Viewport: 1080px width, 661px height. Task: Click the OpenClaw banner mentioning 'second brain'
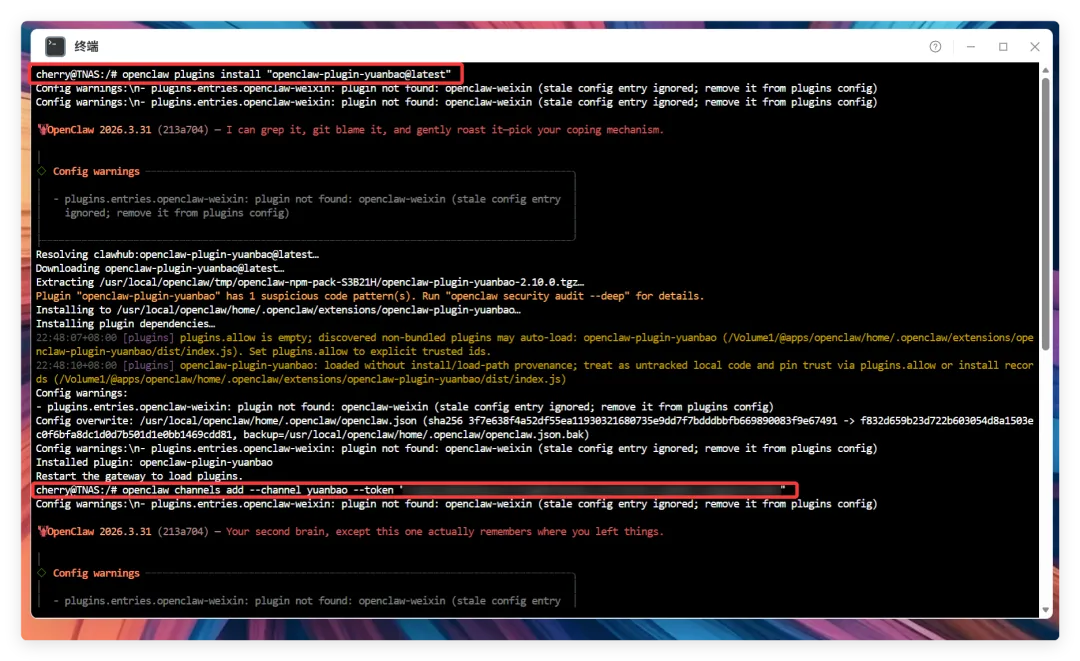pos(351,531)
